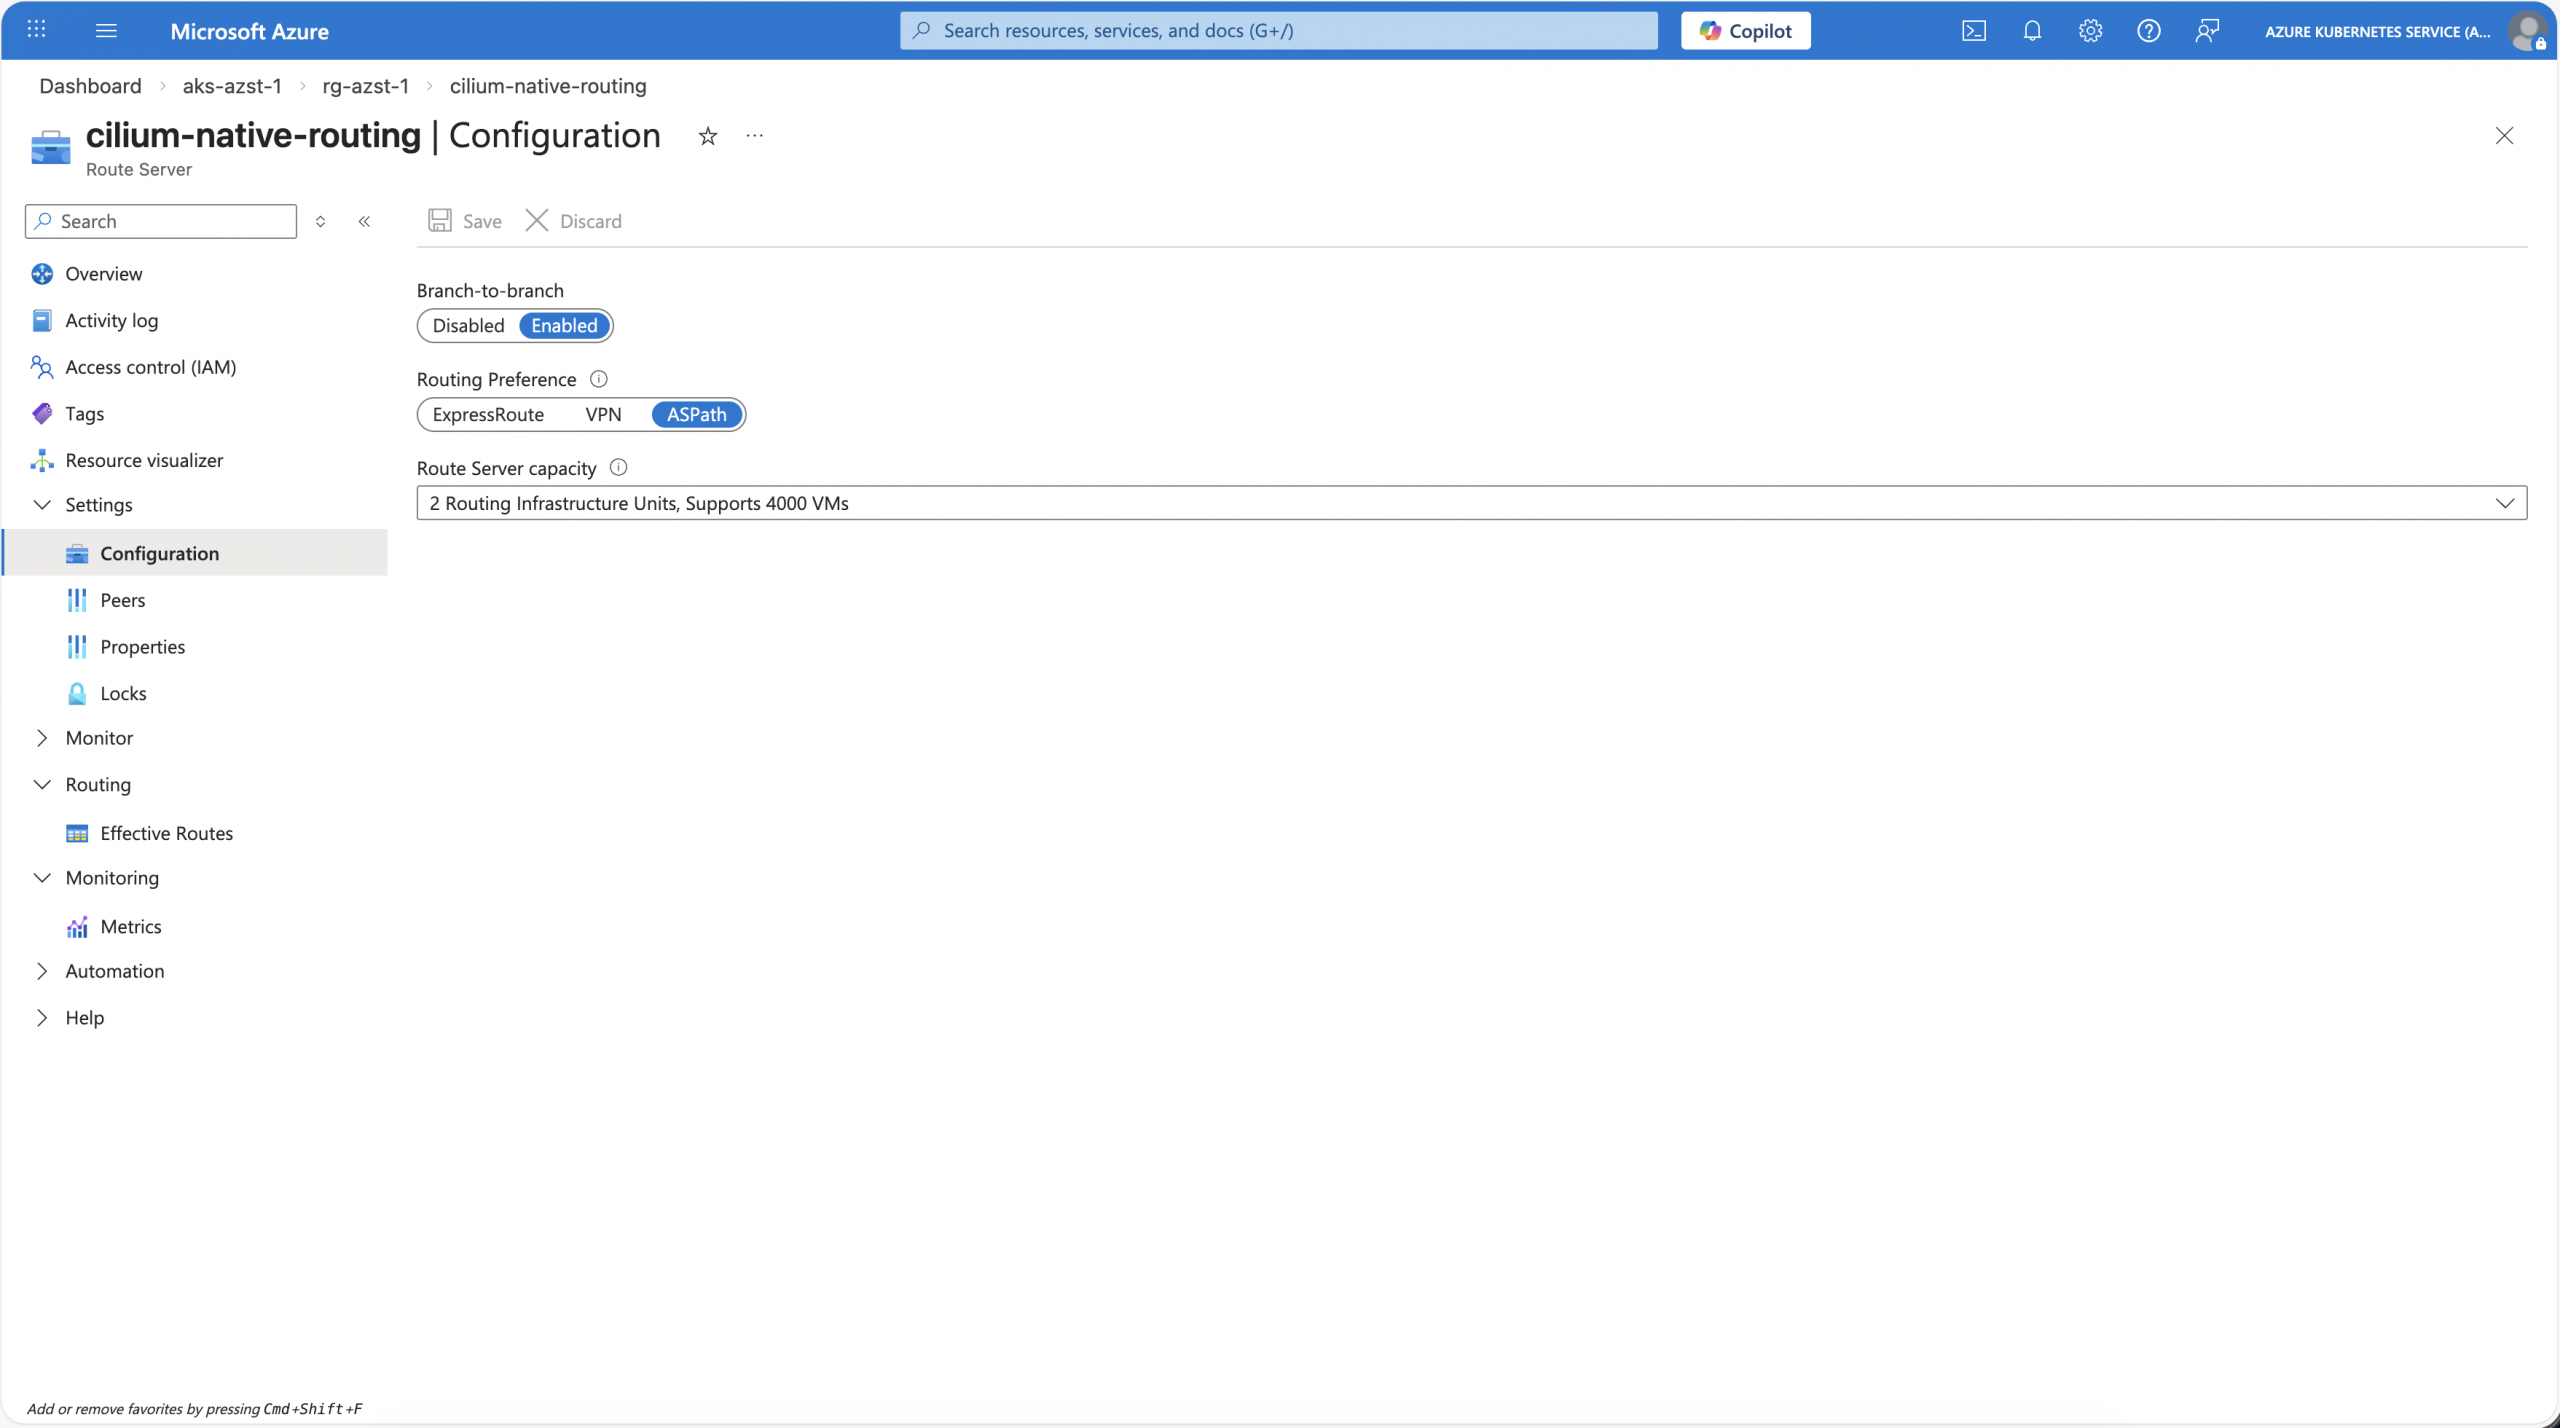Open Effective Routes page

click(x=166, y=833)
